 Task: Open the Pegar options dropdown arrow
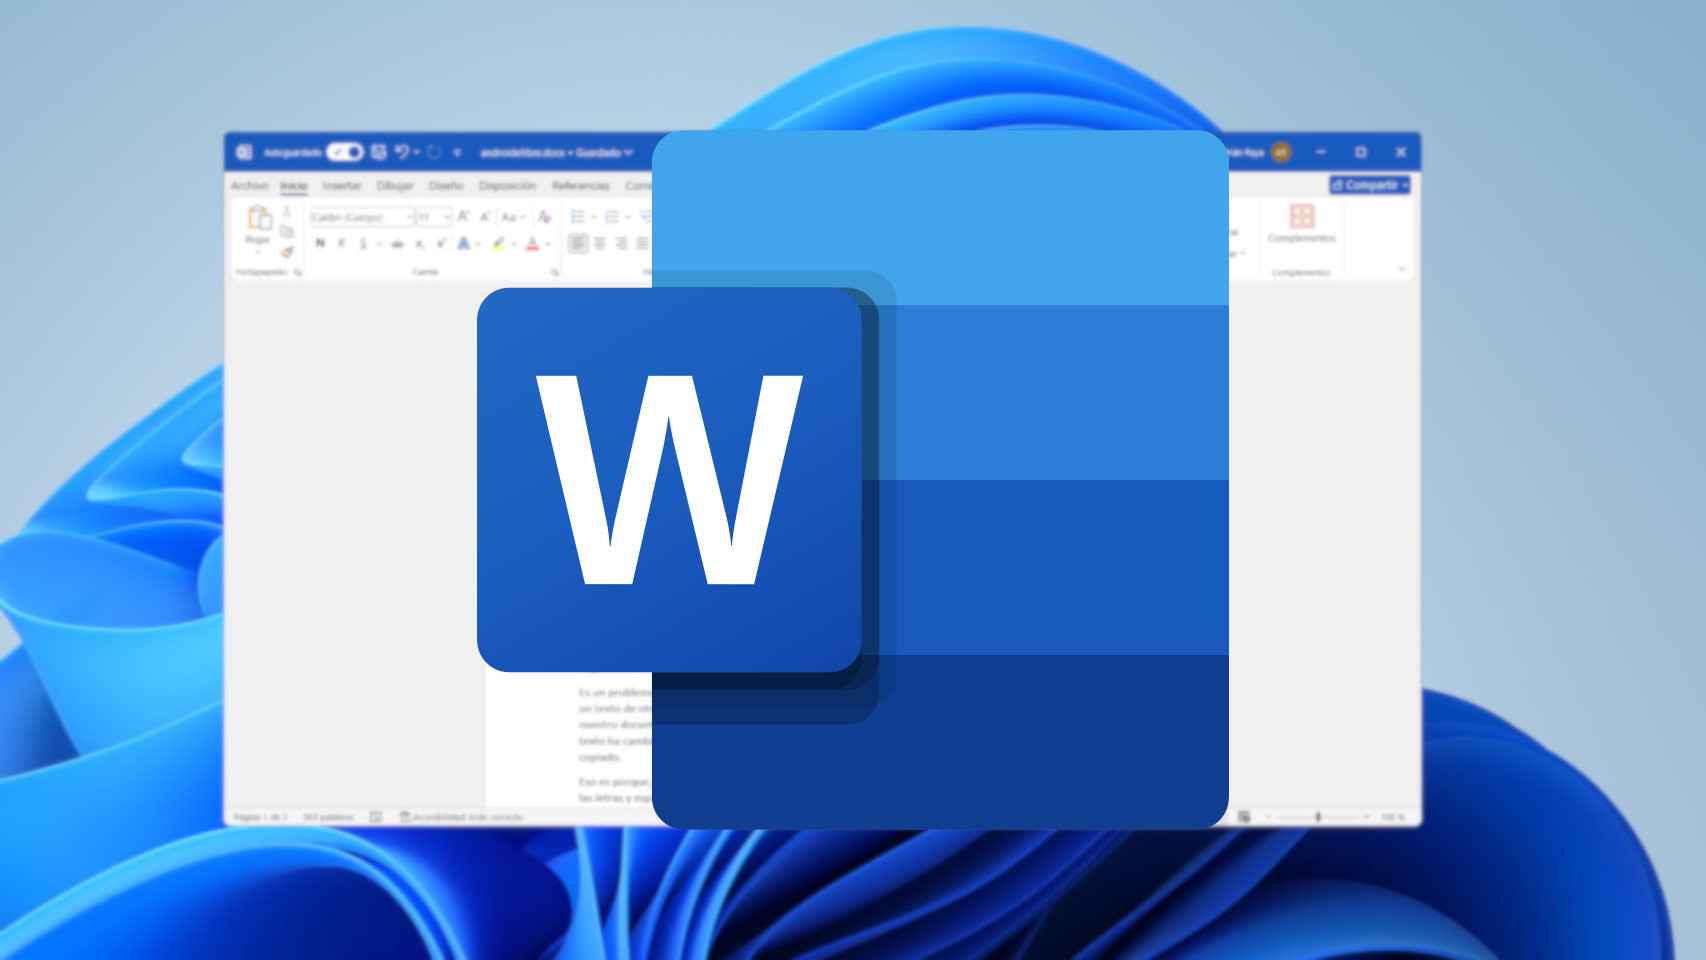(258, 252)
